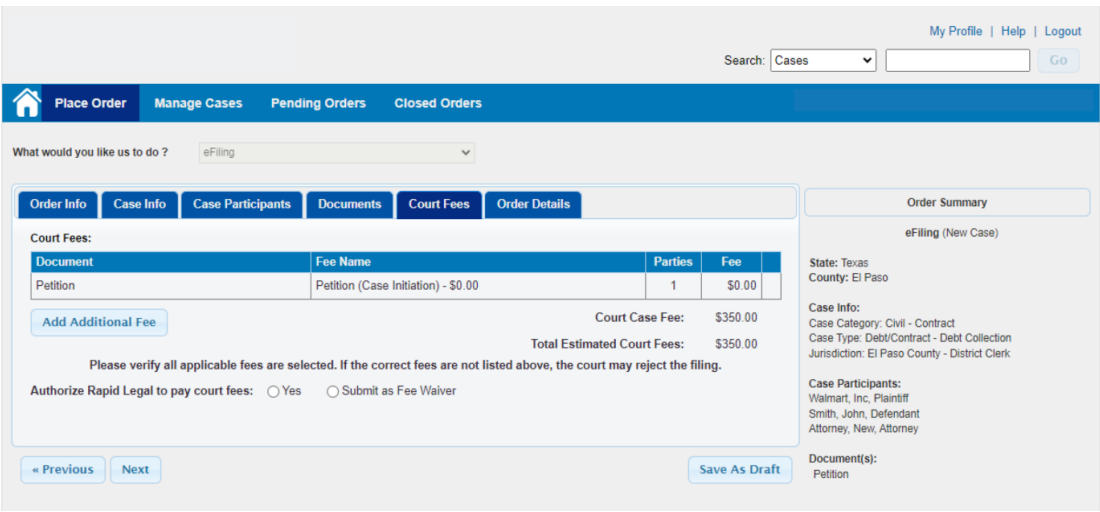Switch to the Documents tab

[x=350, y=204]
